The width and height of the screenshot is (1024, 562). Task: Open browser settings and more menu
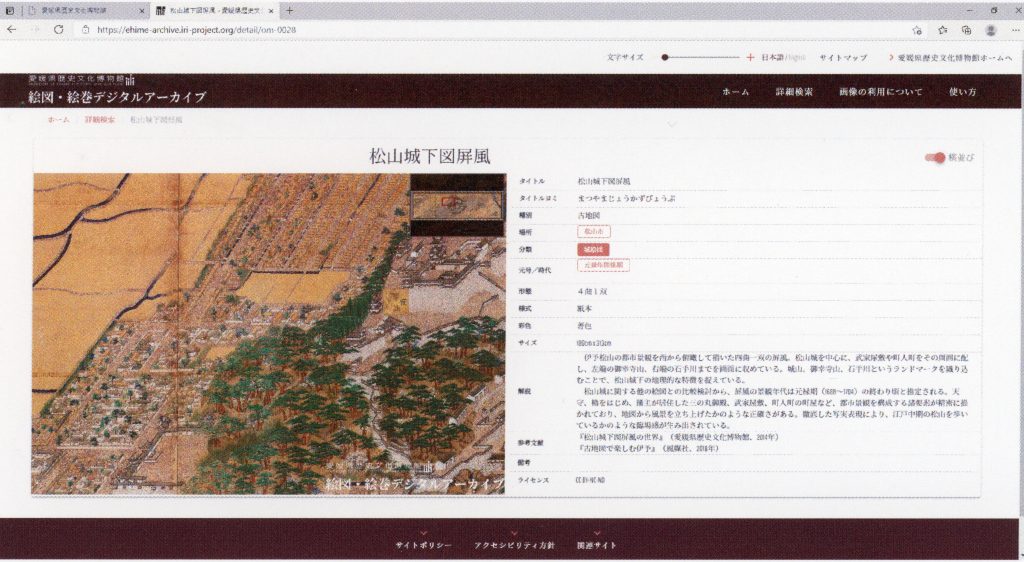point(1016,30)
